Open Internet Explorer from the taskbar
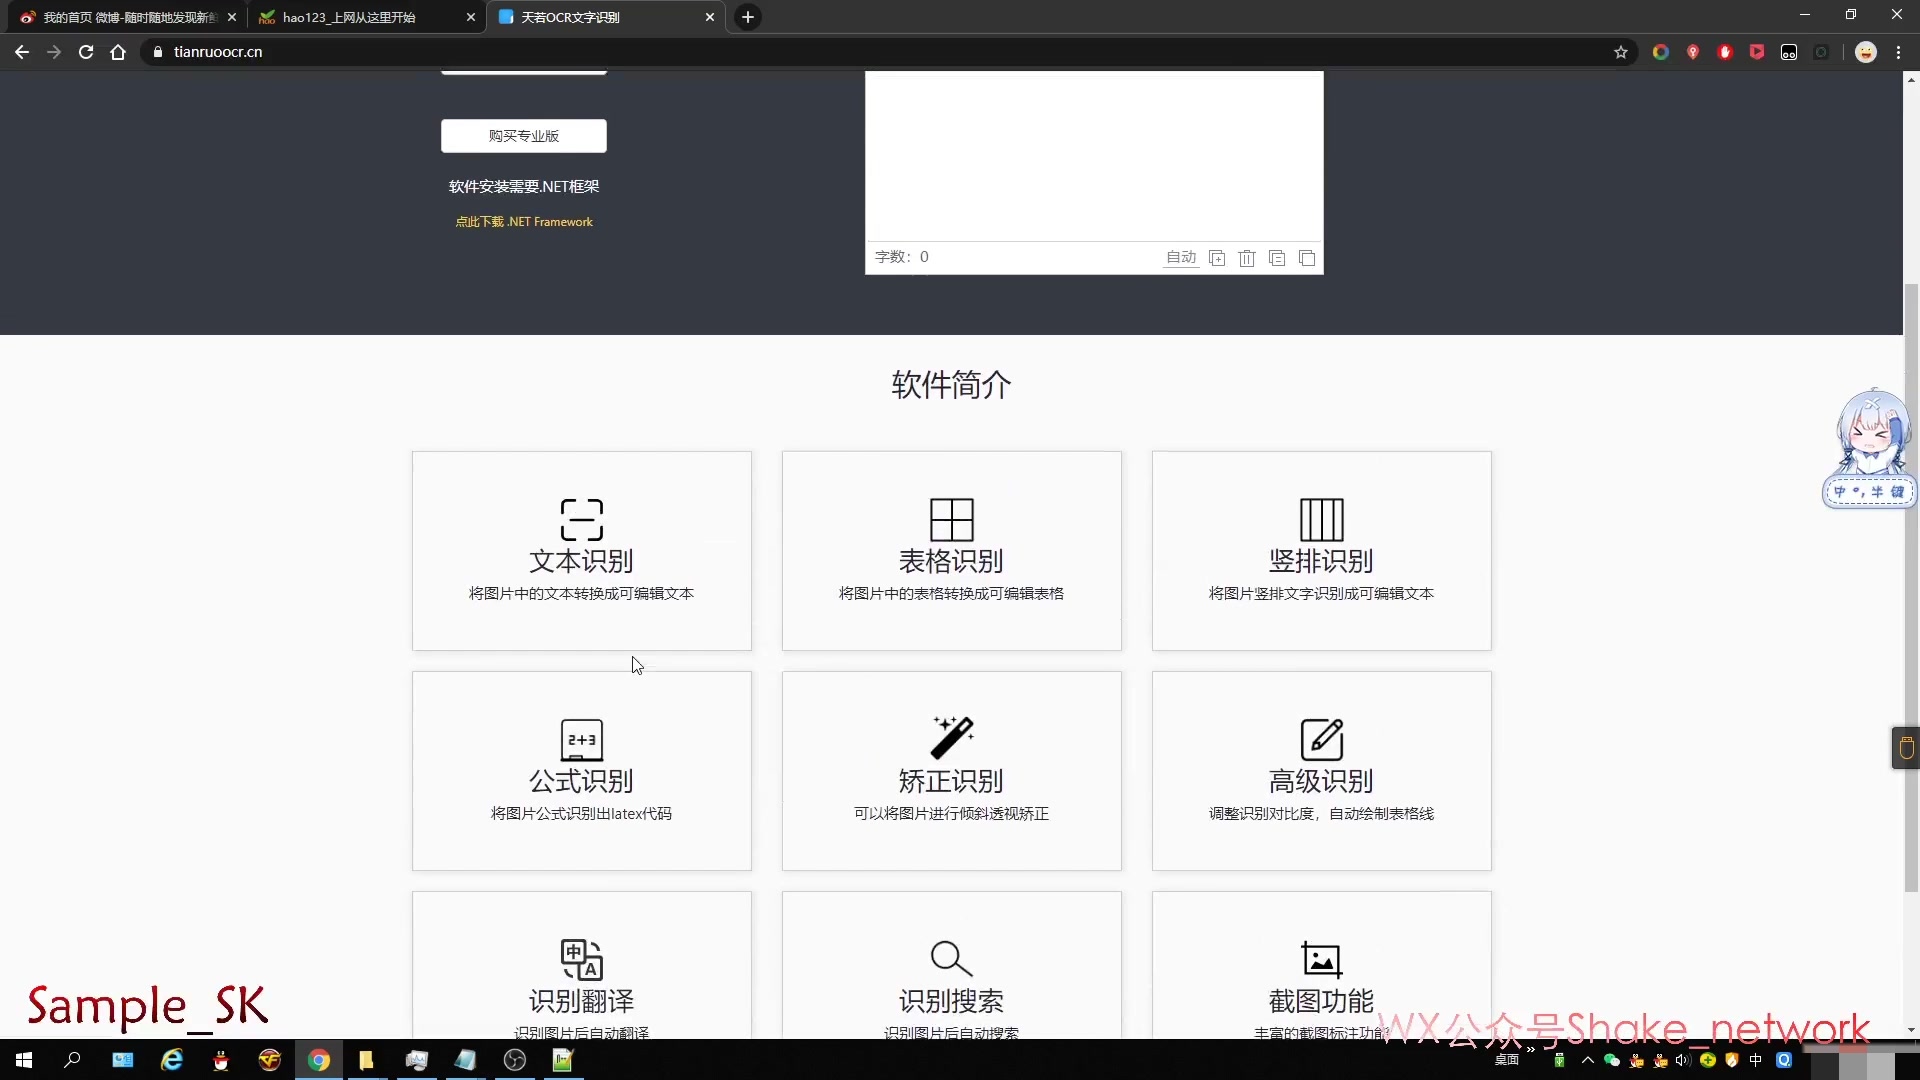The image size is (1920, 1080). (172, 1060)
